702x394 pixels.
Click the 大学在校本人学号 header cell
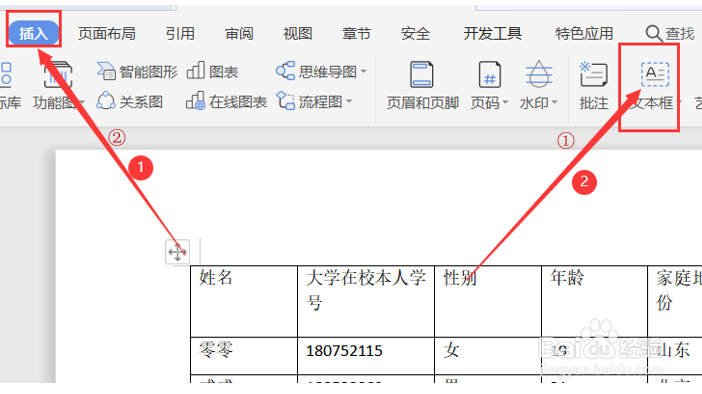click(366, 301)
